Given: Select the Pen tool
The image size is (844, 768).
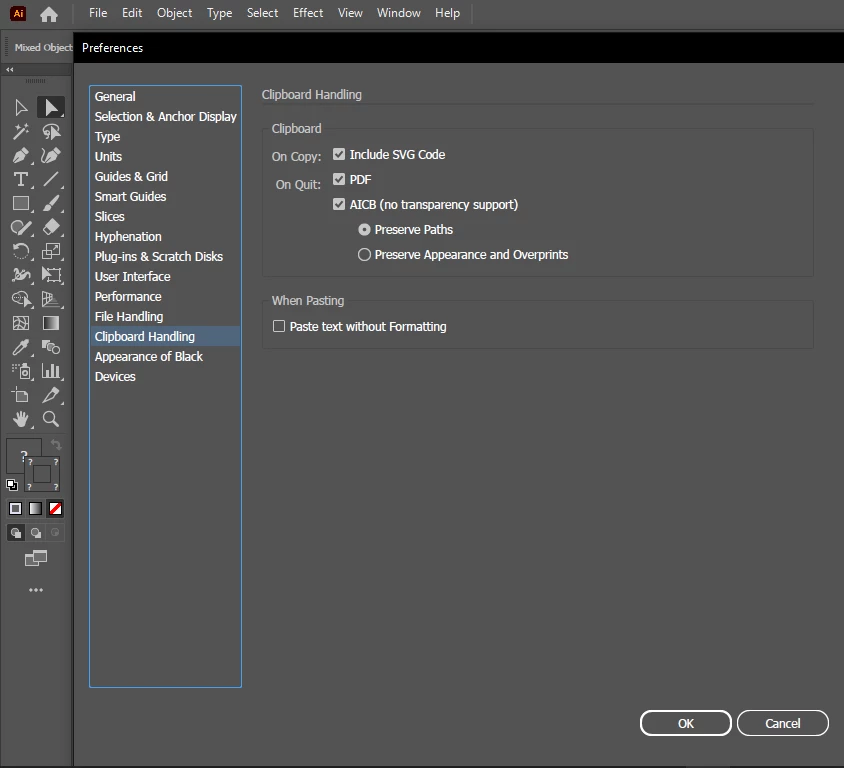Looking at the screenshot, I should (20, 156).
